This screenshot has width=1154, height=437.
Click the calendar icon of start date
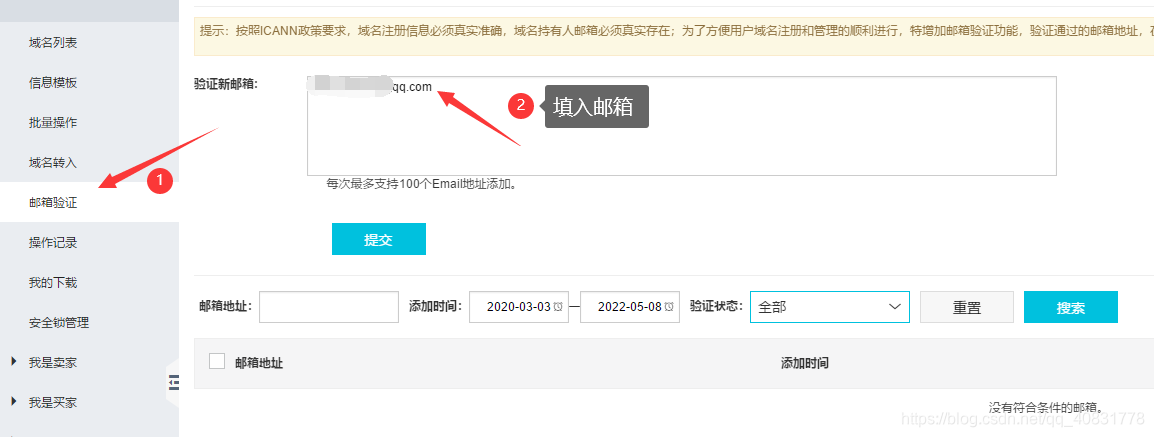coord(559,307)
